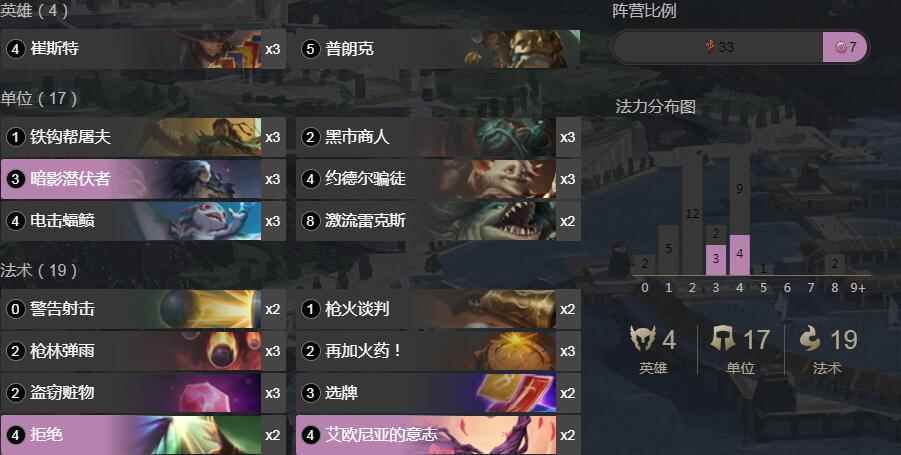Screen dimensions: 901x455
Task: Open the 枪林弹雨 spell entry
Action: tap(143, 351)
